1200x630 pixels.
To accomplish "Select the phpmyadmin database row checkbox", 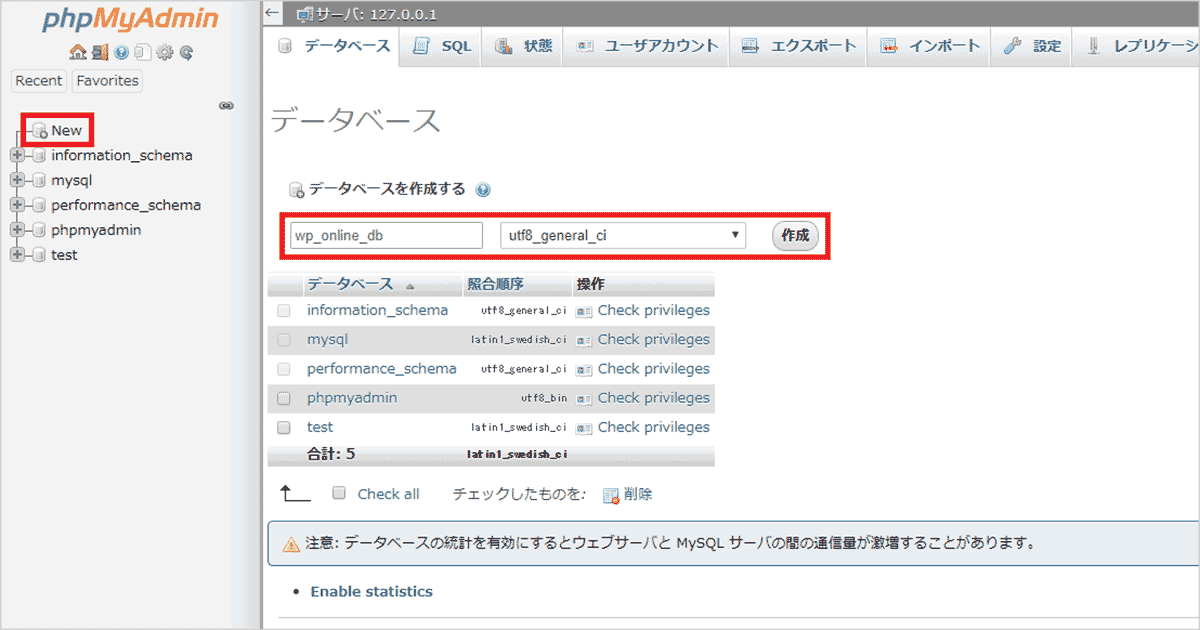I will 284,397.
